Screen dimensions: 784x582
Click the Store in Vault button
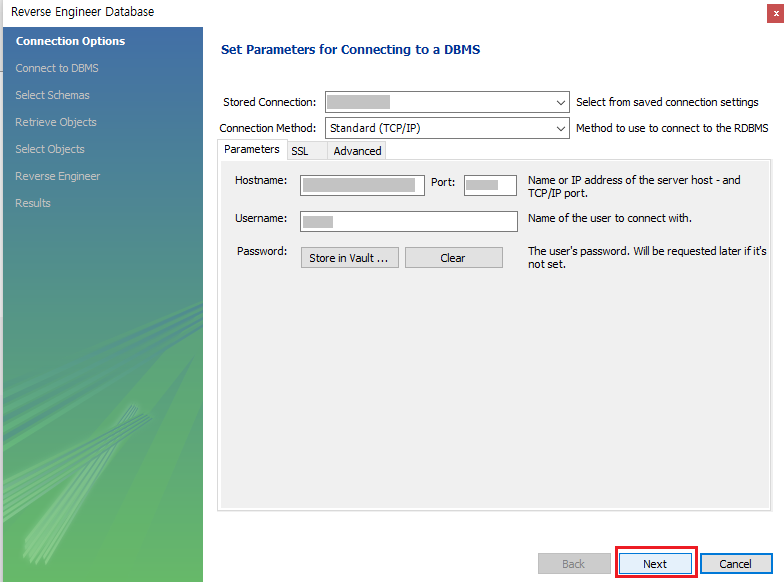(350, 258)
